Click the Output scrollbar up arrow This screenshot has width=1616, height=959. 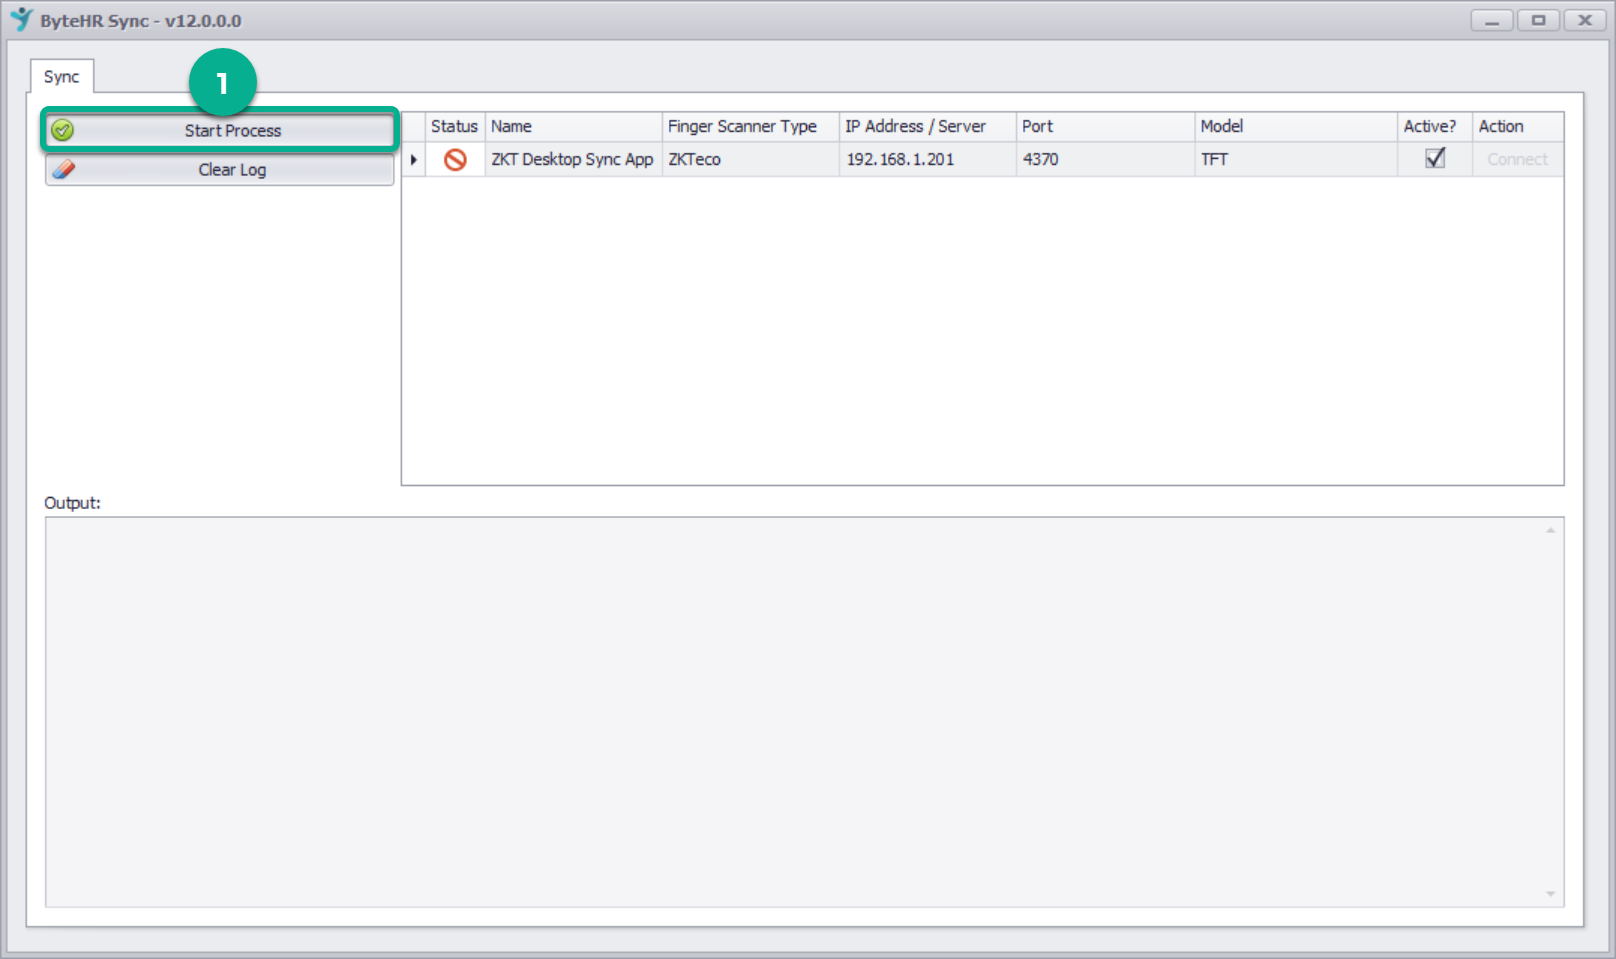(1551, 530)
